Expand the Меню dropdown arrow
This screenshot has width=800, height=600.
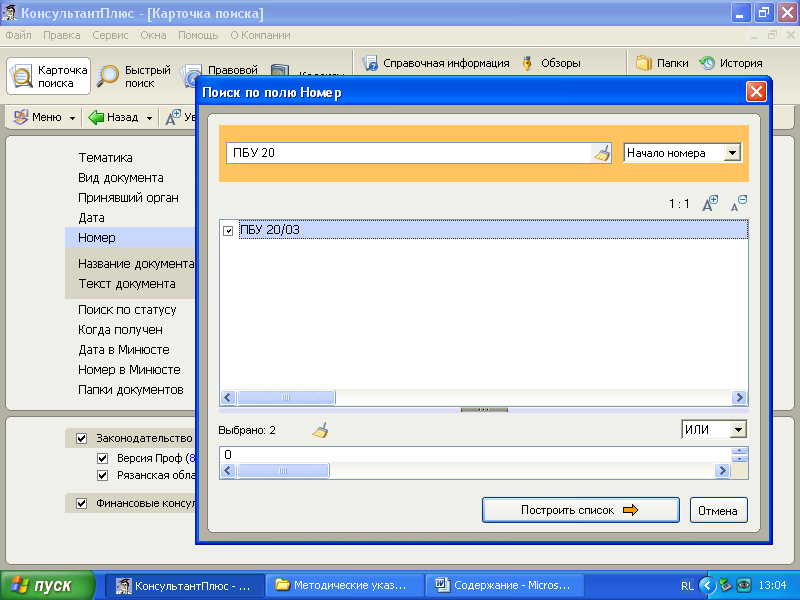click(72, 118)
